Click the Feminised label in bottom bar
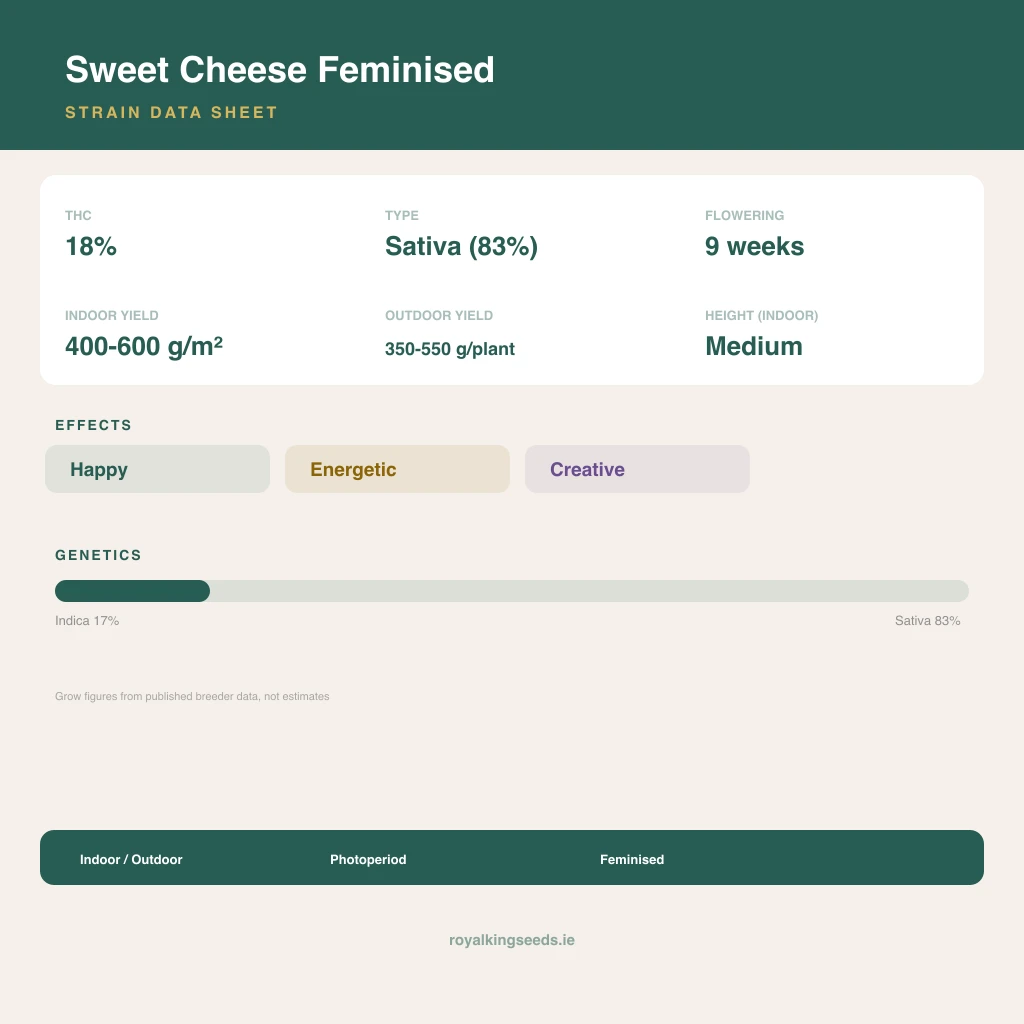The image size is (1024, 1024). [x=632, y=859]
